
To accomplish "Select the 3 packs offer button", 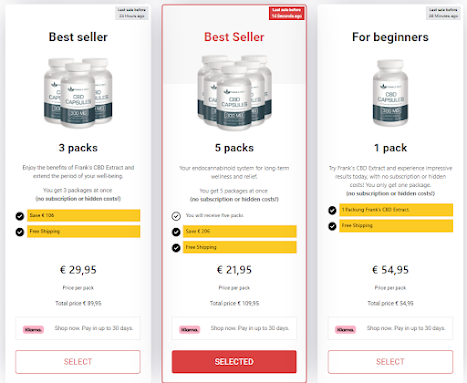I will pos(78,362).
